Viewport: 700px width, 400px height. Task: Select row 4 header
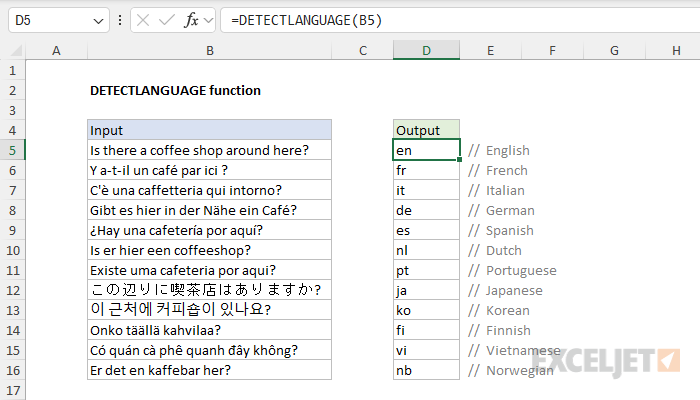tap(12, 130)
